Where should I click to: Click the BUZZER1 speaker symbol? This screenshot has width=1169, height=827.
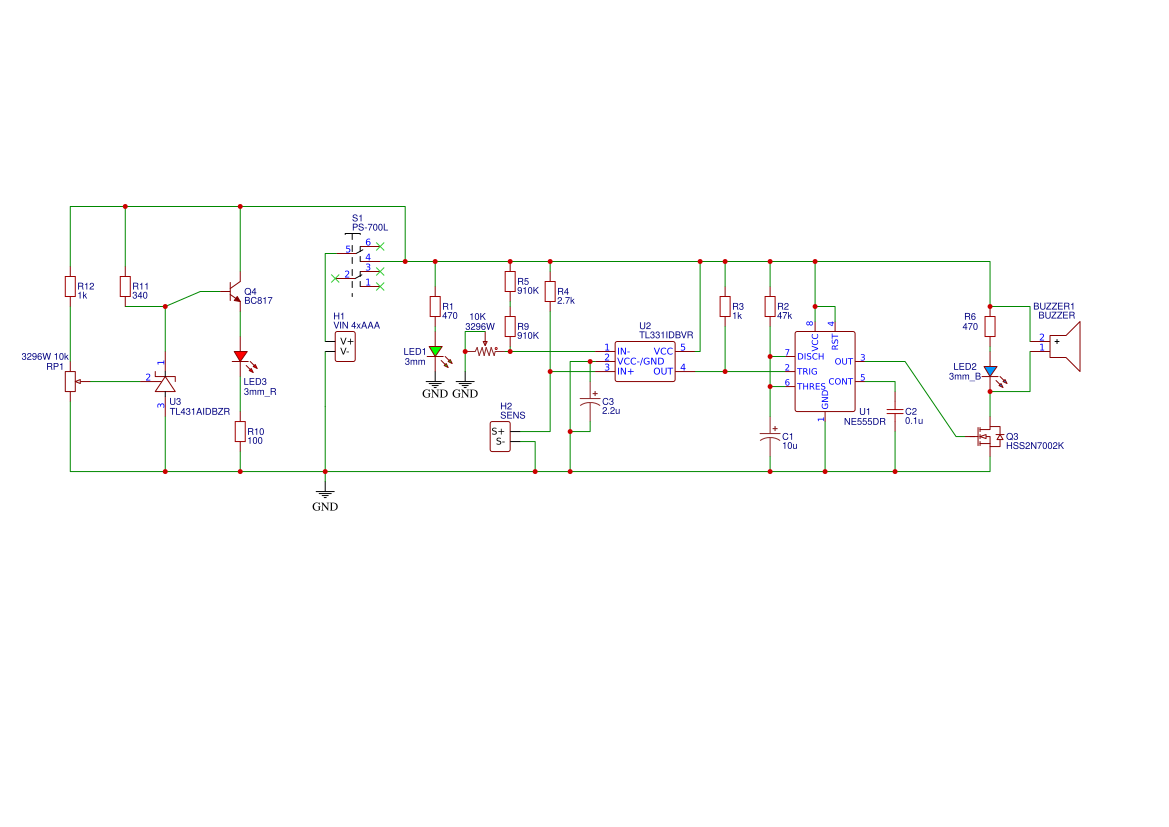(1063, 345)
